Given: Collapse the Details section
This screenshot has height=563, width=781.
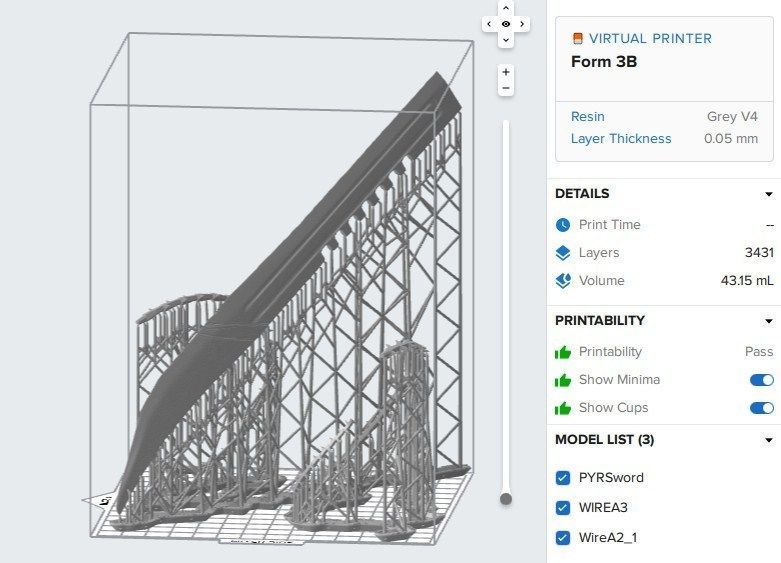Looking at the screenshot, I should 768,194.
